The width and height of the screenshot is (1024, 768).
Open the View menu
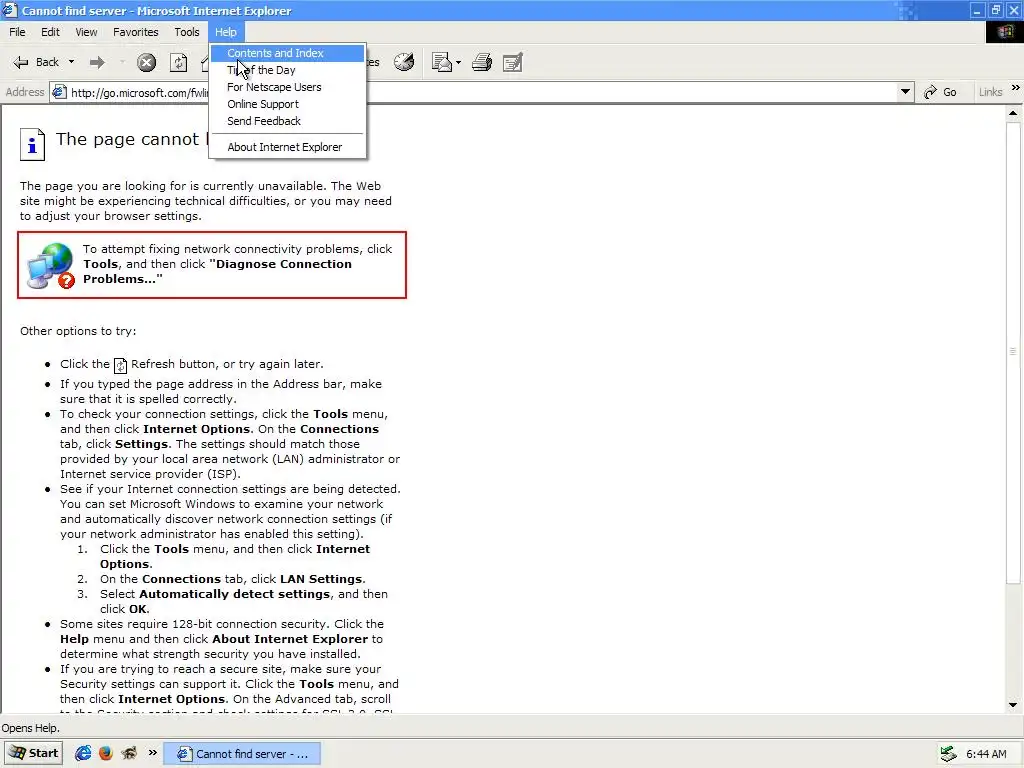tap(86, 32)
